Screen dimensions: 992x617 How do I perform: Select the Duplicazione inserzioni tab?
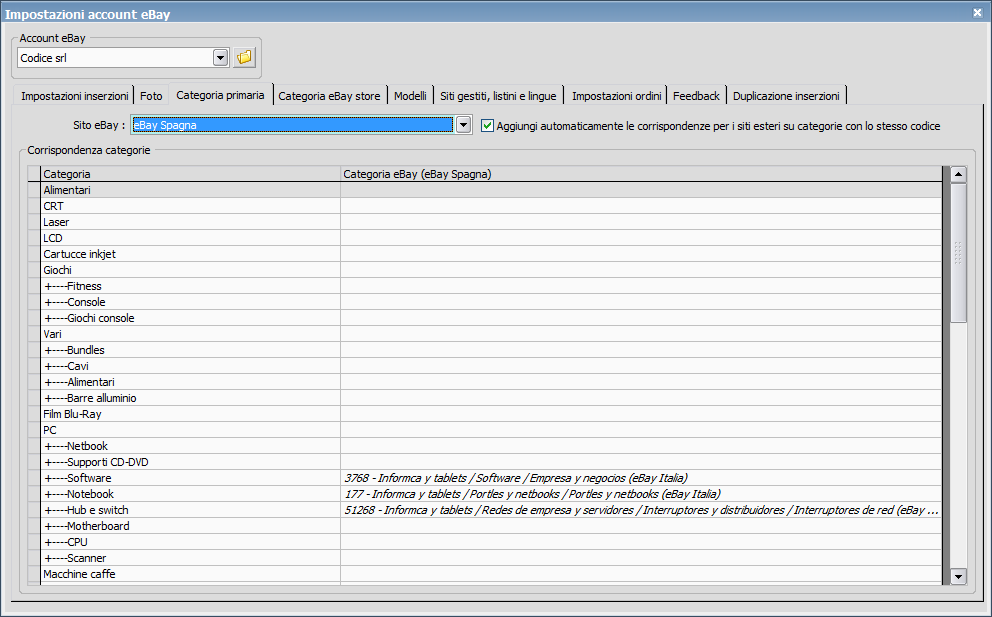tap(786, 96)
